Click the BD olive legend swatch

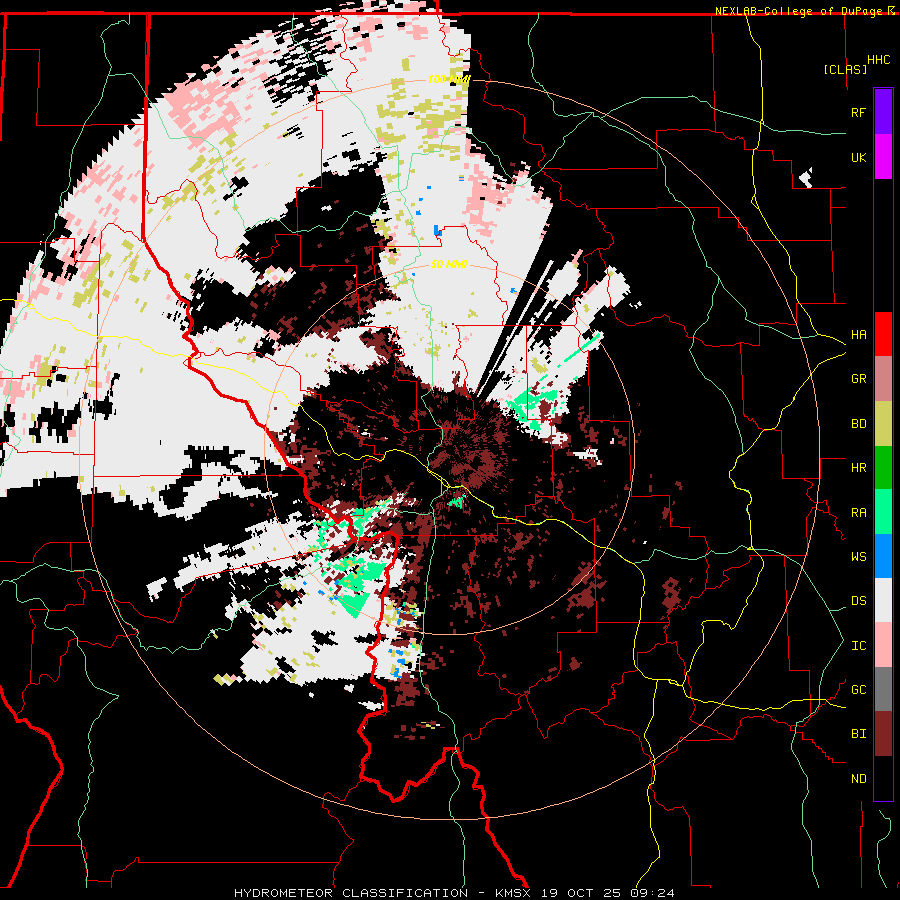coord(883,423)
